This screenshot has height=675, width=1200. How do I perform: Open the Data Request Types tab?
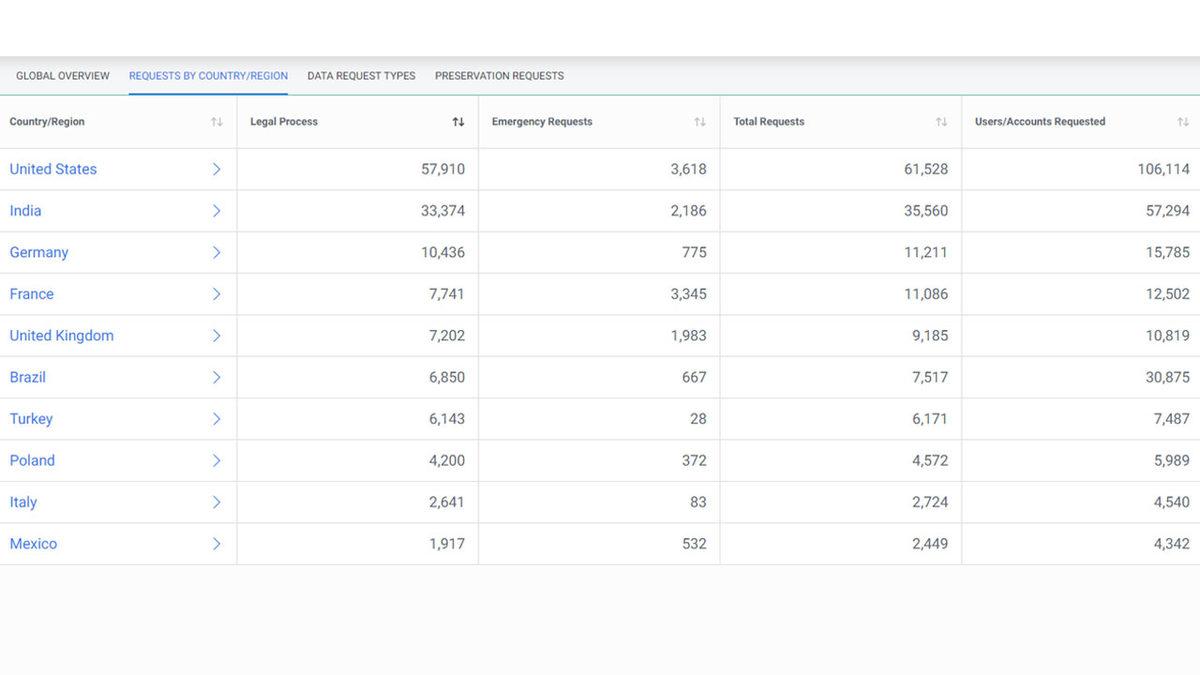(x=361, y=76)
